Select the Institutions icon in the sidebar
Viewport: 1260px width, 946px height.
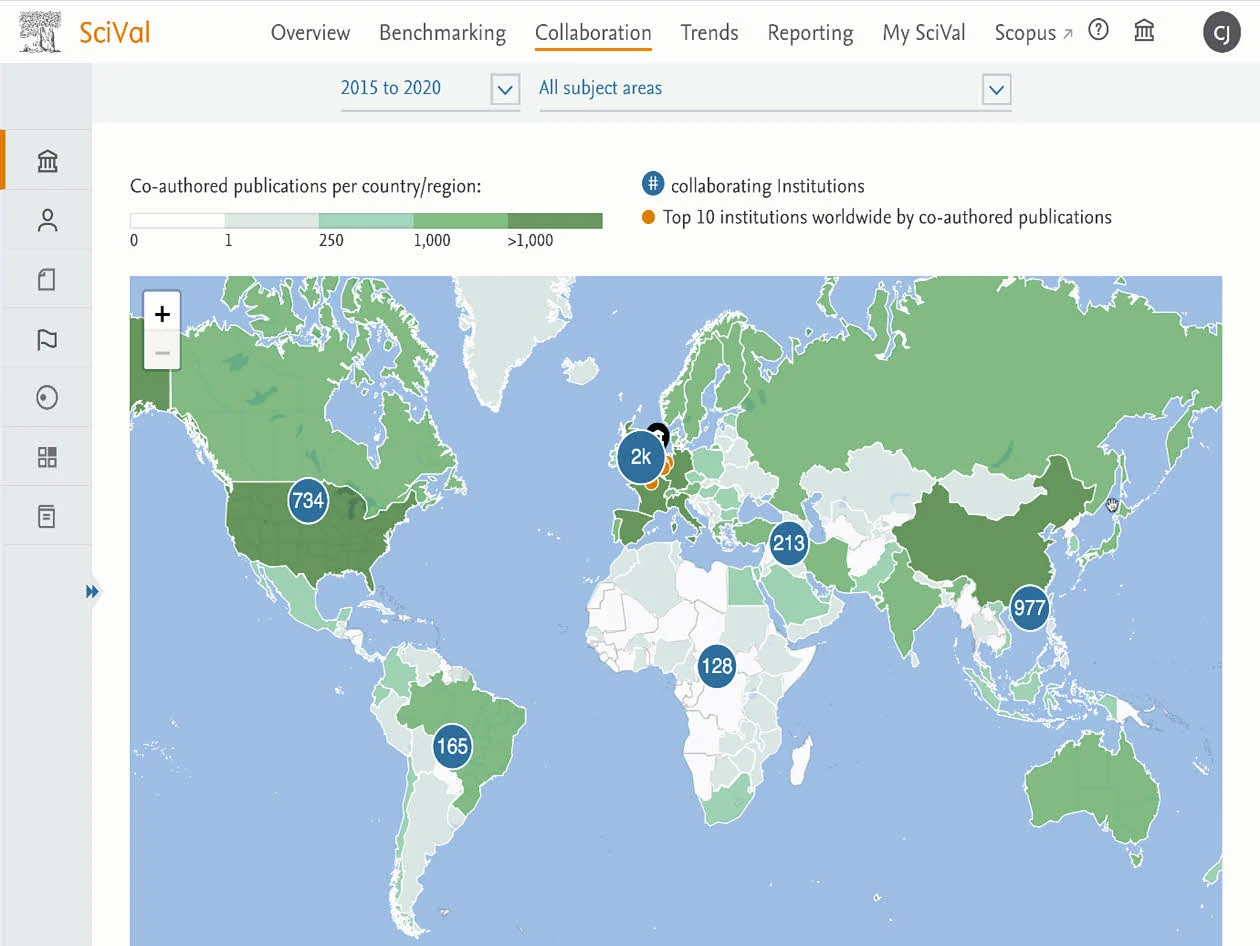47,160
